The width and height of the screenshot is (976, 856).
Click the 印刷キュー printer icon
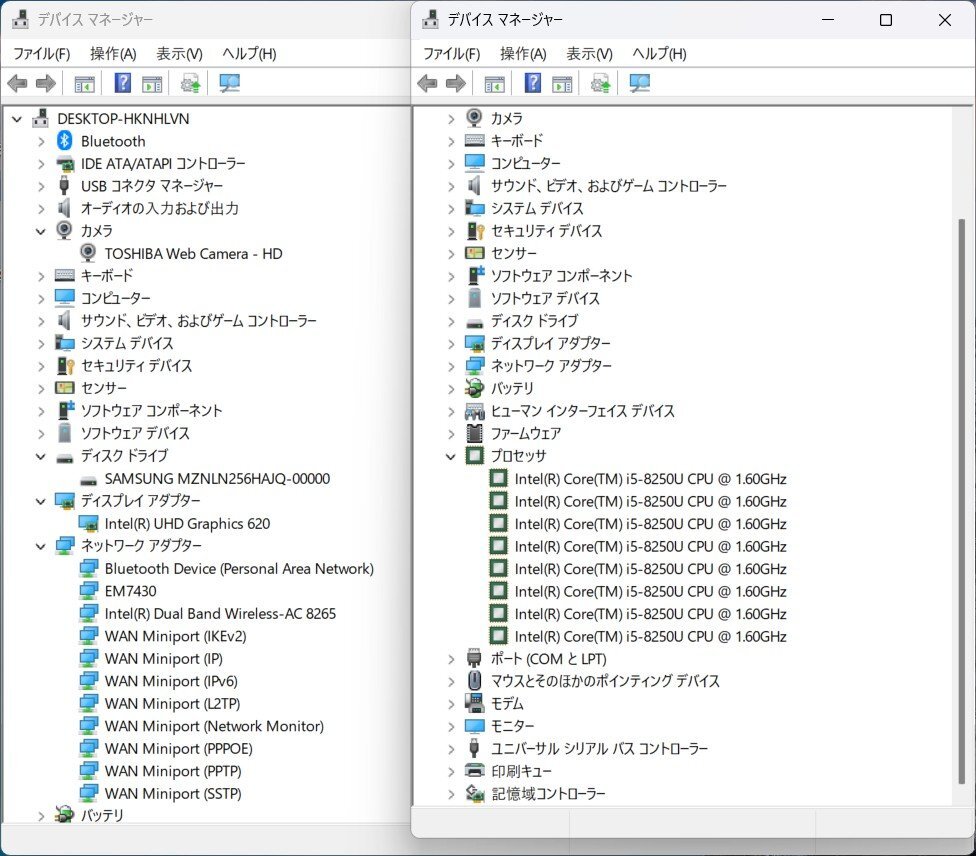pyautogui.click(x=475, y=771)
